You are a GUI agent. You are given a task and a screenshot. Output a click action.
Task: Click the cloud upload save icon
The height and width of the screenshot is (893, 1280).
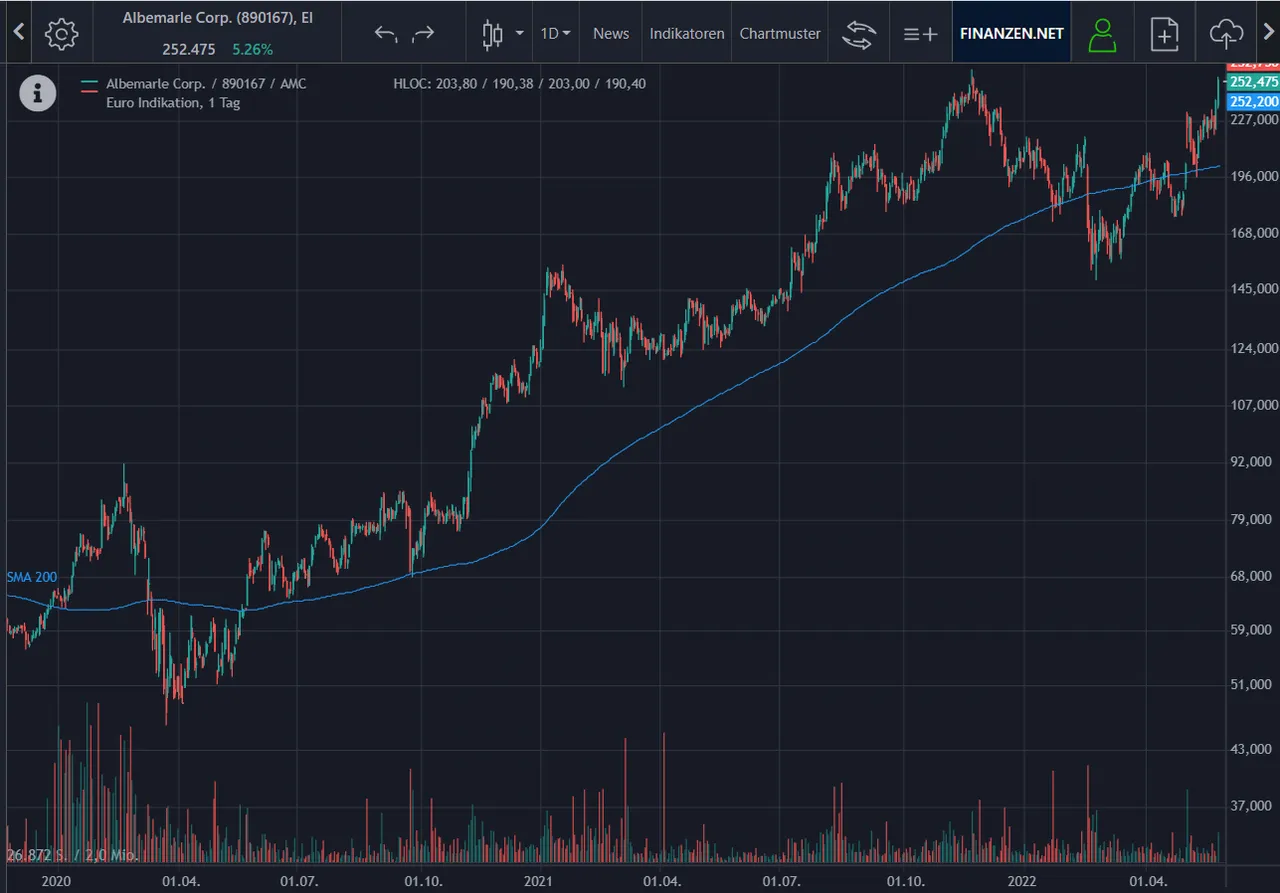coord(1225,33)
